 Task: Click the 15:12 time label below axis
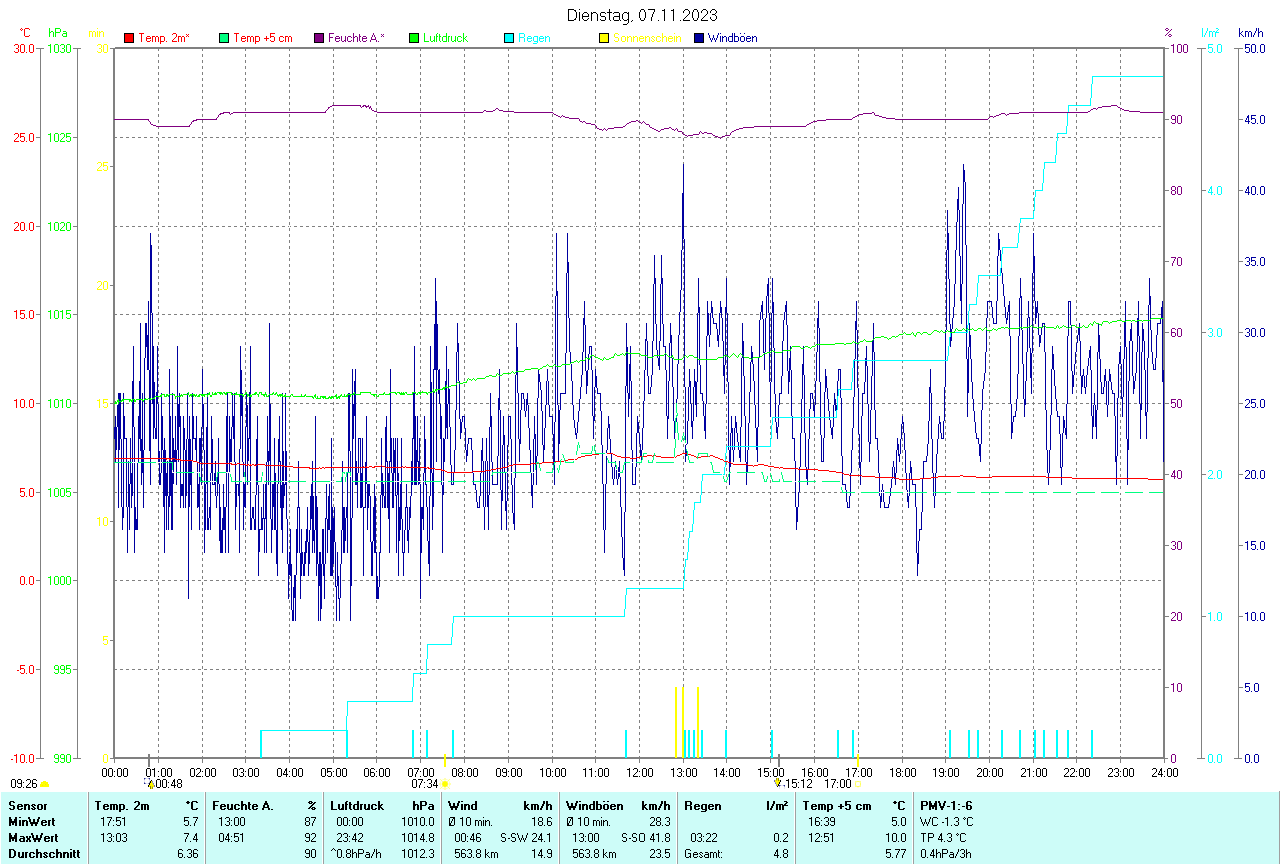point(798,785)
